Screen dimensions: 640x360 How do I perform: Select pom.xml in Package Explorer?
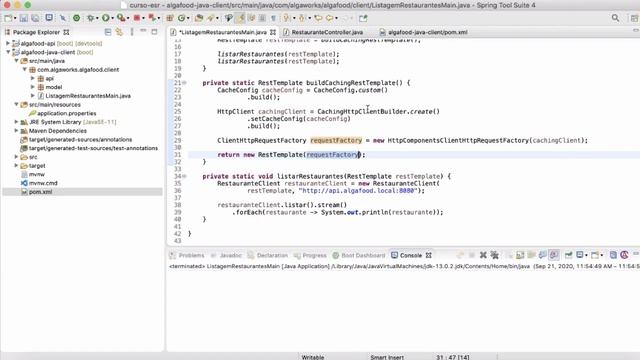(x=40, y=192)
